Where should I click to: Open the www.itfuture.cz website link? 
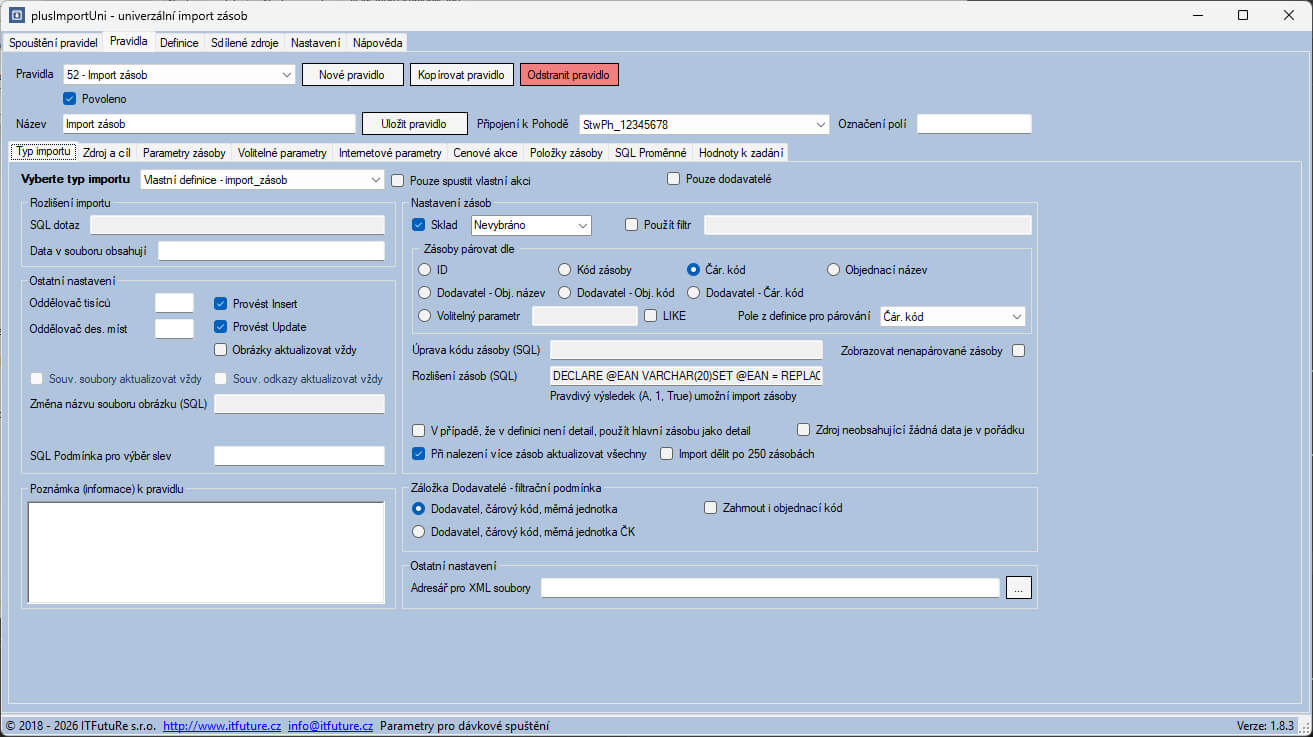pyautogui.click(x=222, y=726)
